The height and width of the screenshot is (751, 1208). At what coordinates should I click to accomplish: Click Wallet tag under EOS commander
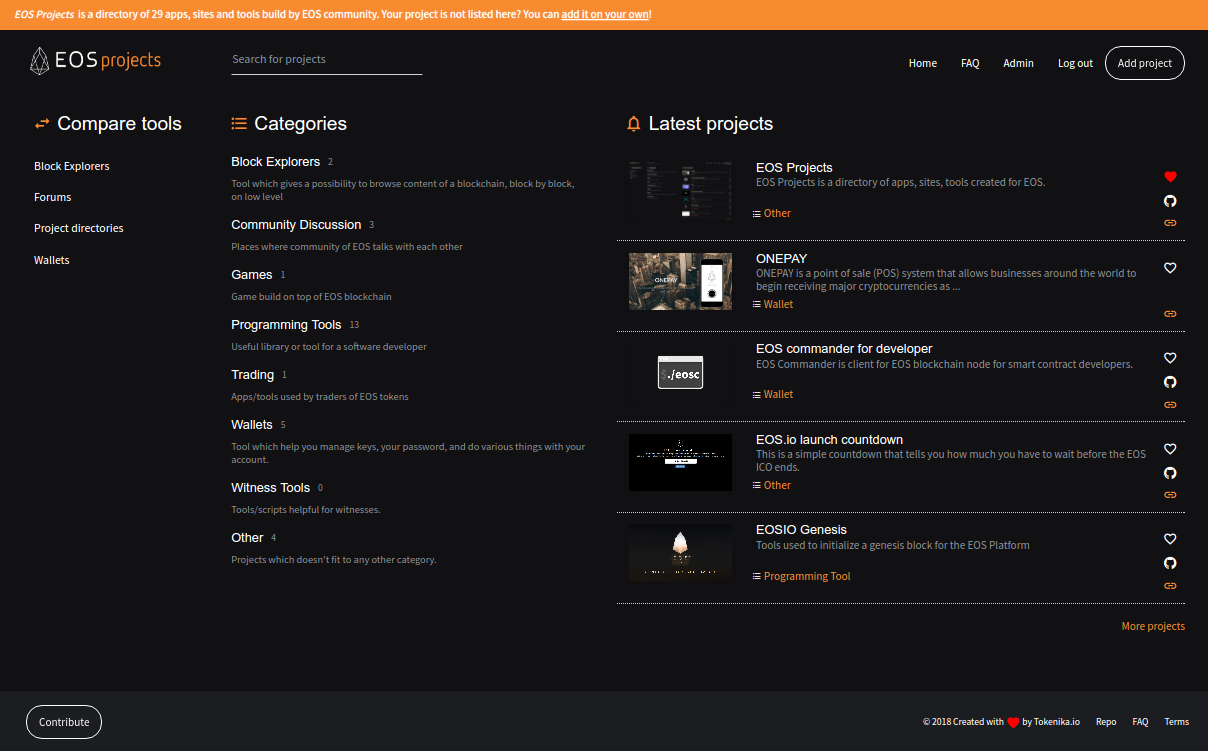pyautogui.click(x=778, y=394)
